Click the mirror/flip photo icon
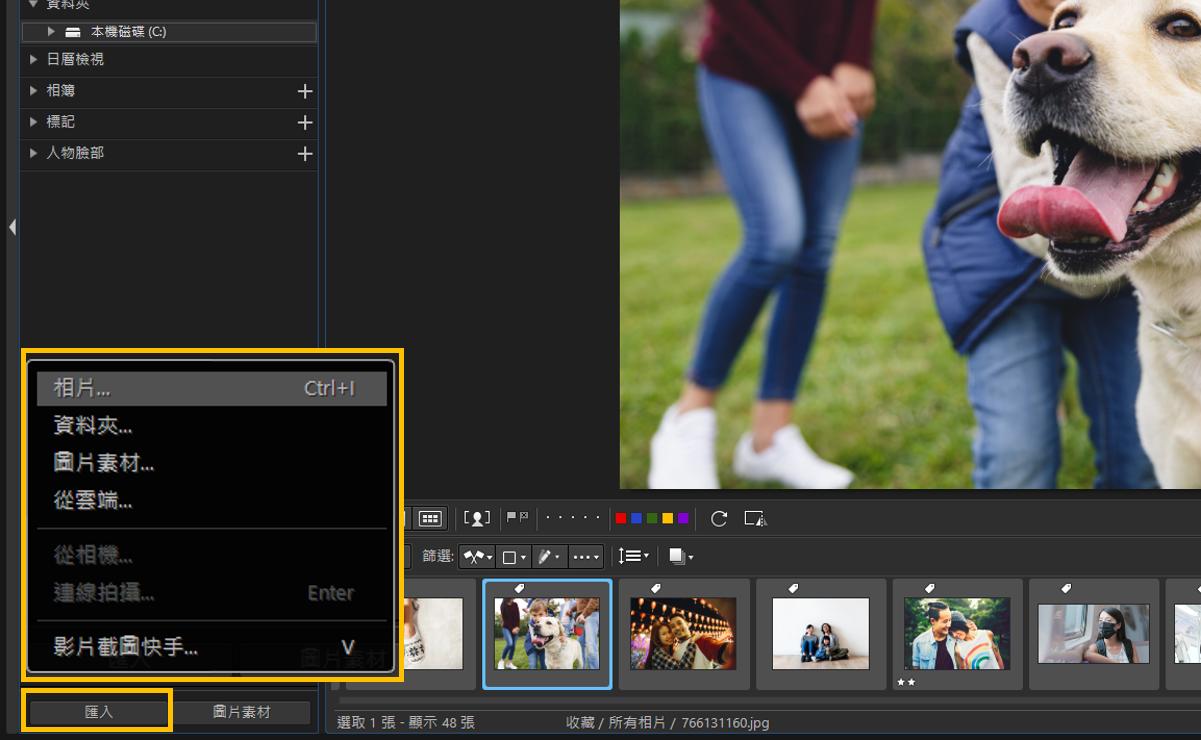Image resolution: width=1201 pixels, height=740 pixels. [x=754, y=518]
